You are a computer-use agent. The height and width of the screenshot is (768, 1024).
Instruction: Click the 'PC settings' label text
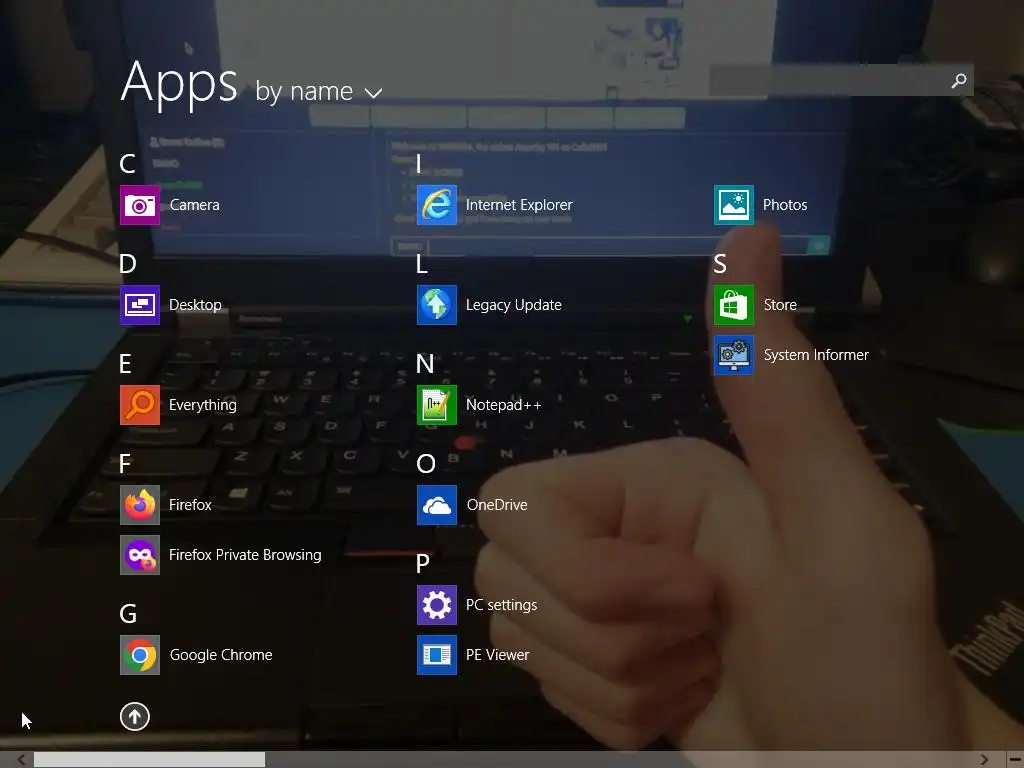coord(502,605)
